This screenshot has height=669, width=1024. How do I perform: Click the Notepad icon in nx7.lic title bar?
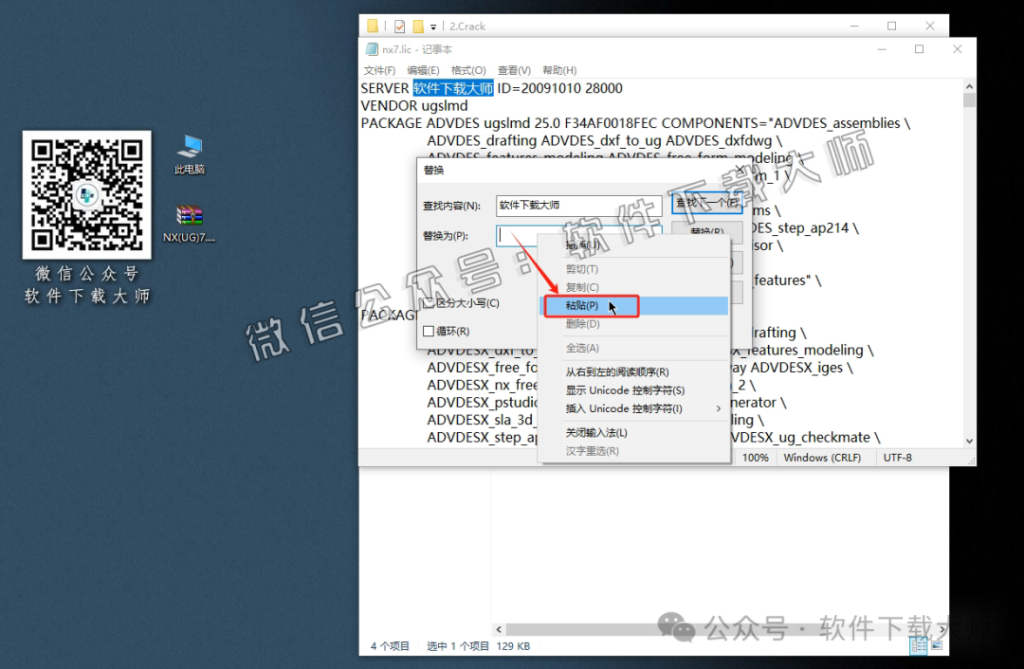click(x=371, y=47)
